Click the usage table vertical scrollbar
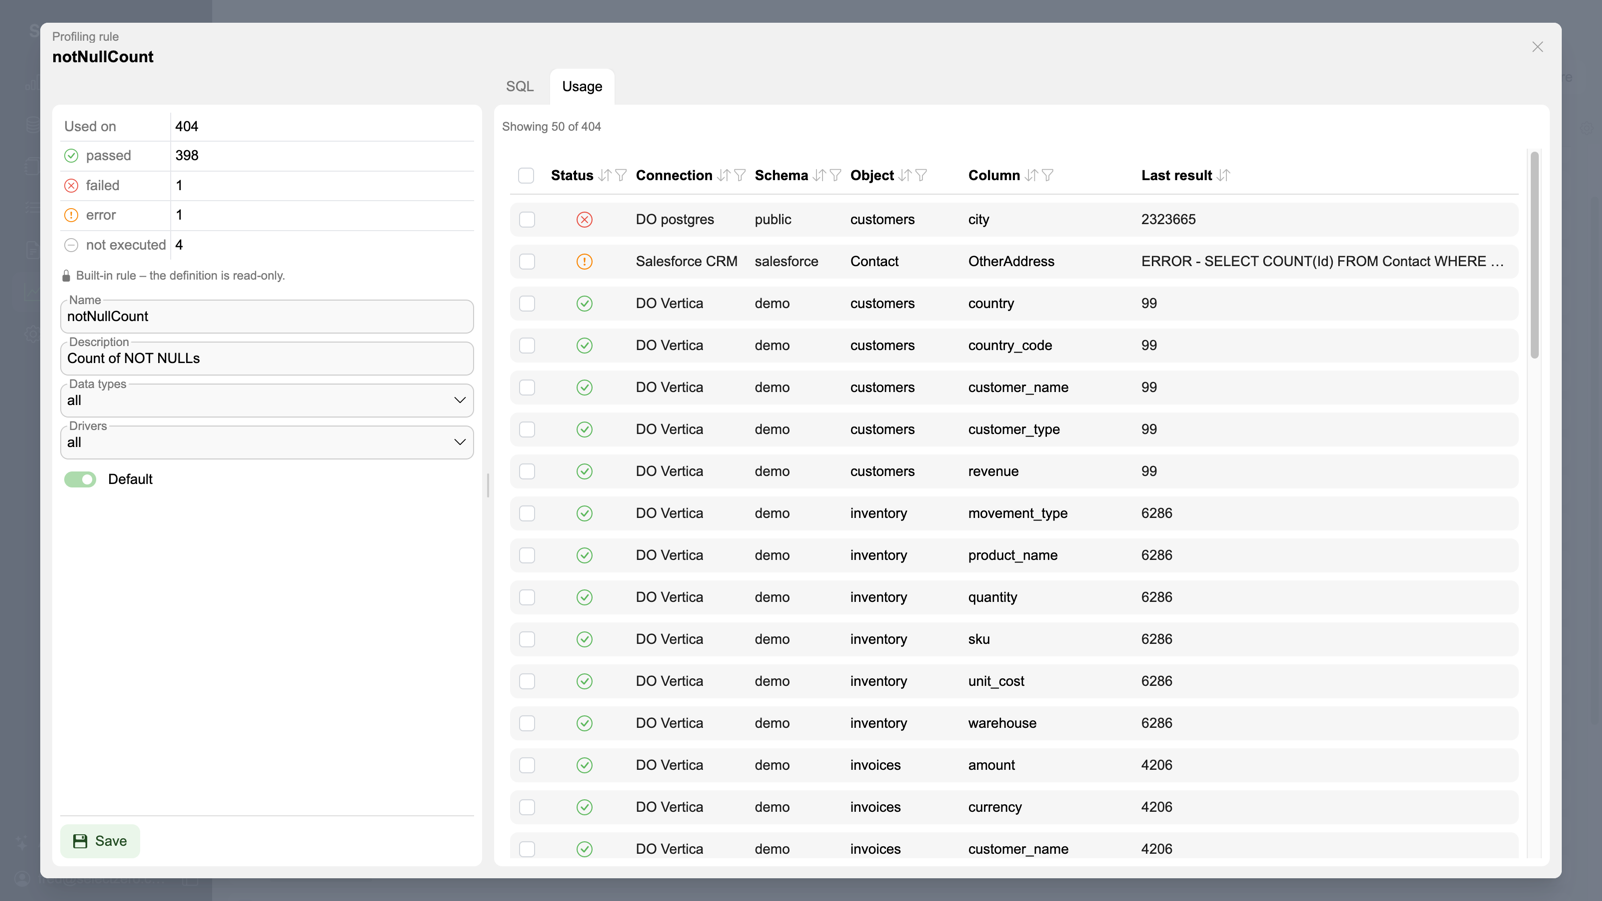1602x901 pixels. click(x=1534, y=255)
